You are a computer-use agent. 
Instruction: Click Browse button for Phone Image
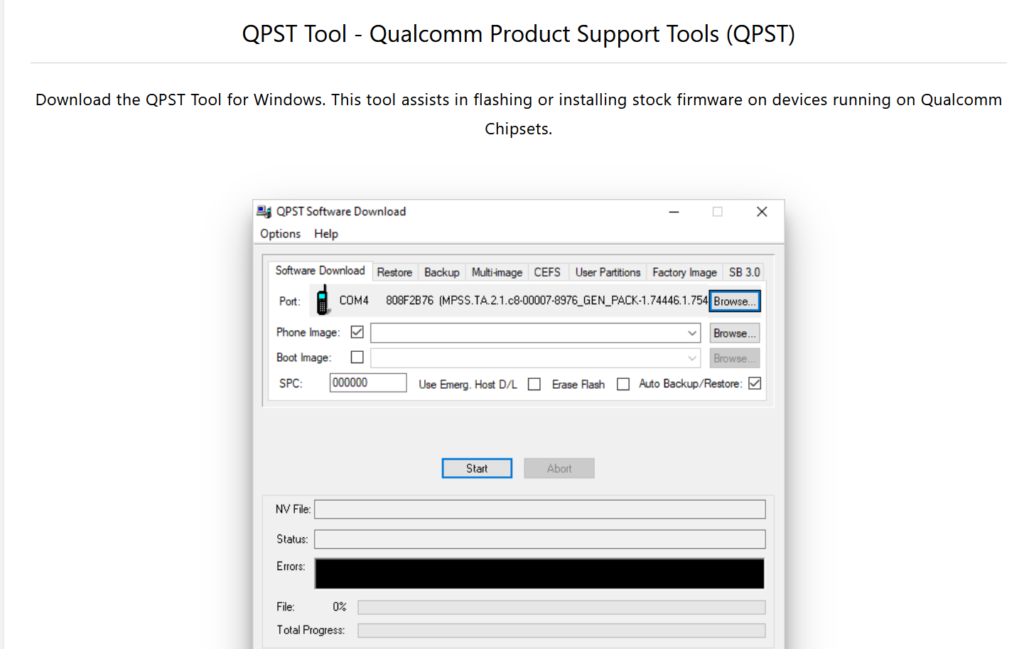pyautogui.click(x=735, y=333)
